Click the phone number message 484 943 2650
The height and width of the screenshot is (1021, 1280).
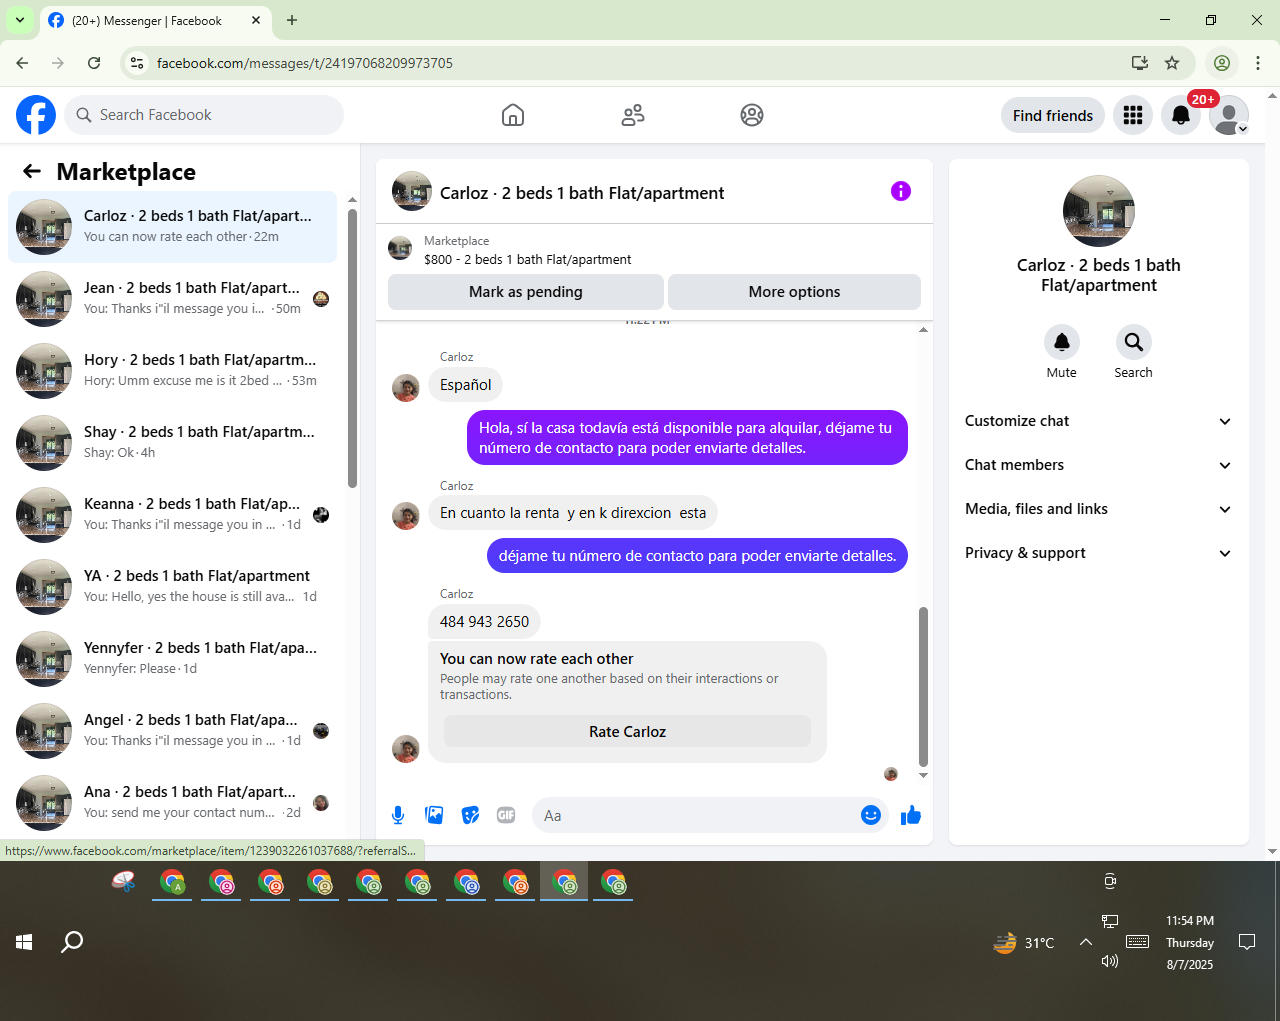click(484, 621)
